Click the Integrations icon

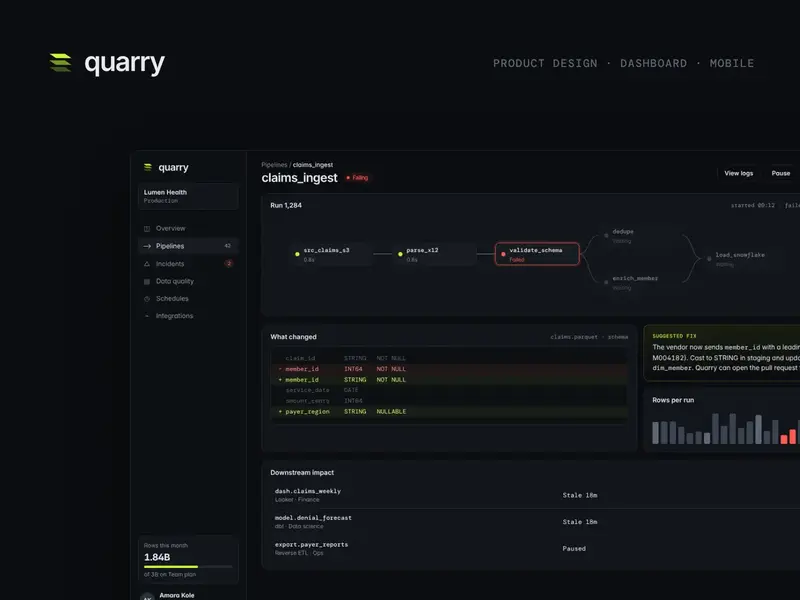147,316
